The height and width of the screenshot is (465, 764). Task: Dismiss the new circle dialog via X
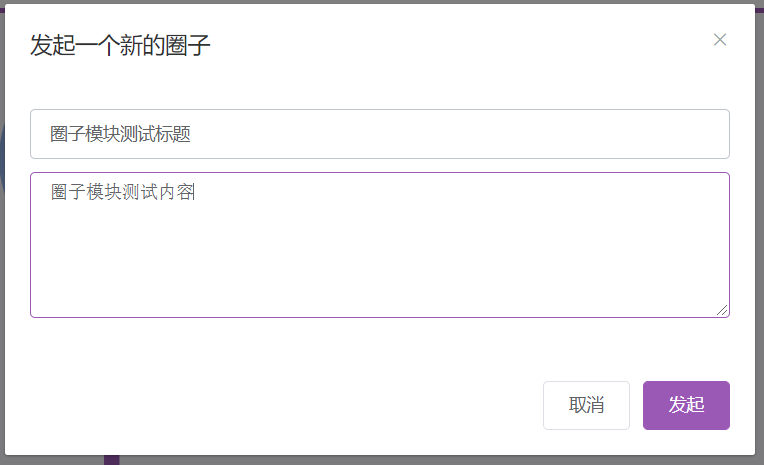[720, 40]
